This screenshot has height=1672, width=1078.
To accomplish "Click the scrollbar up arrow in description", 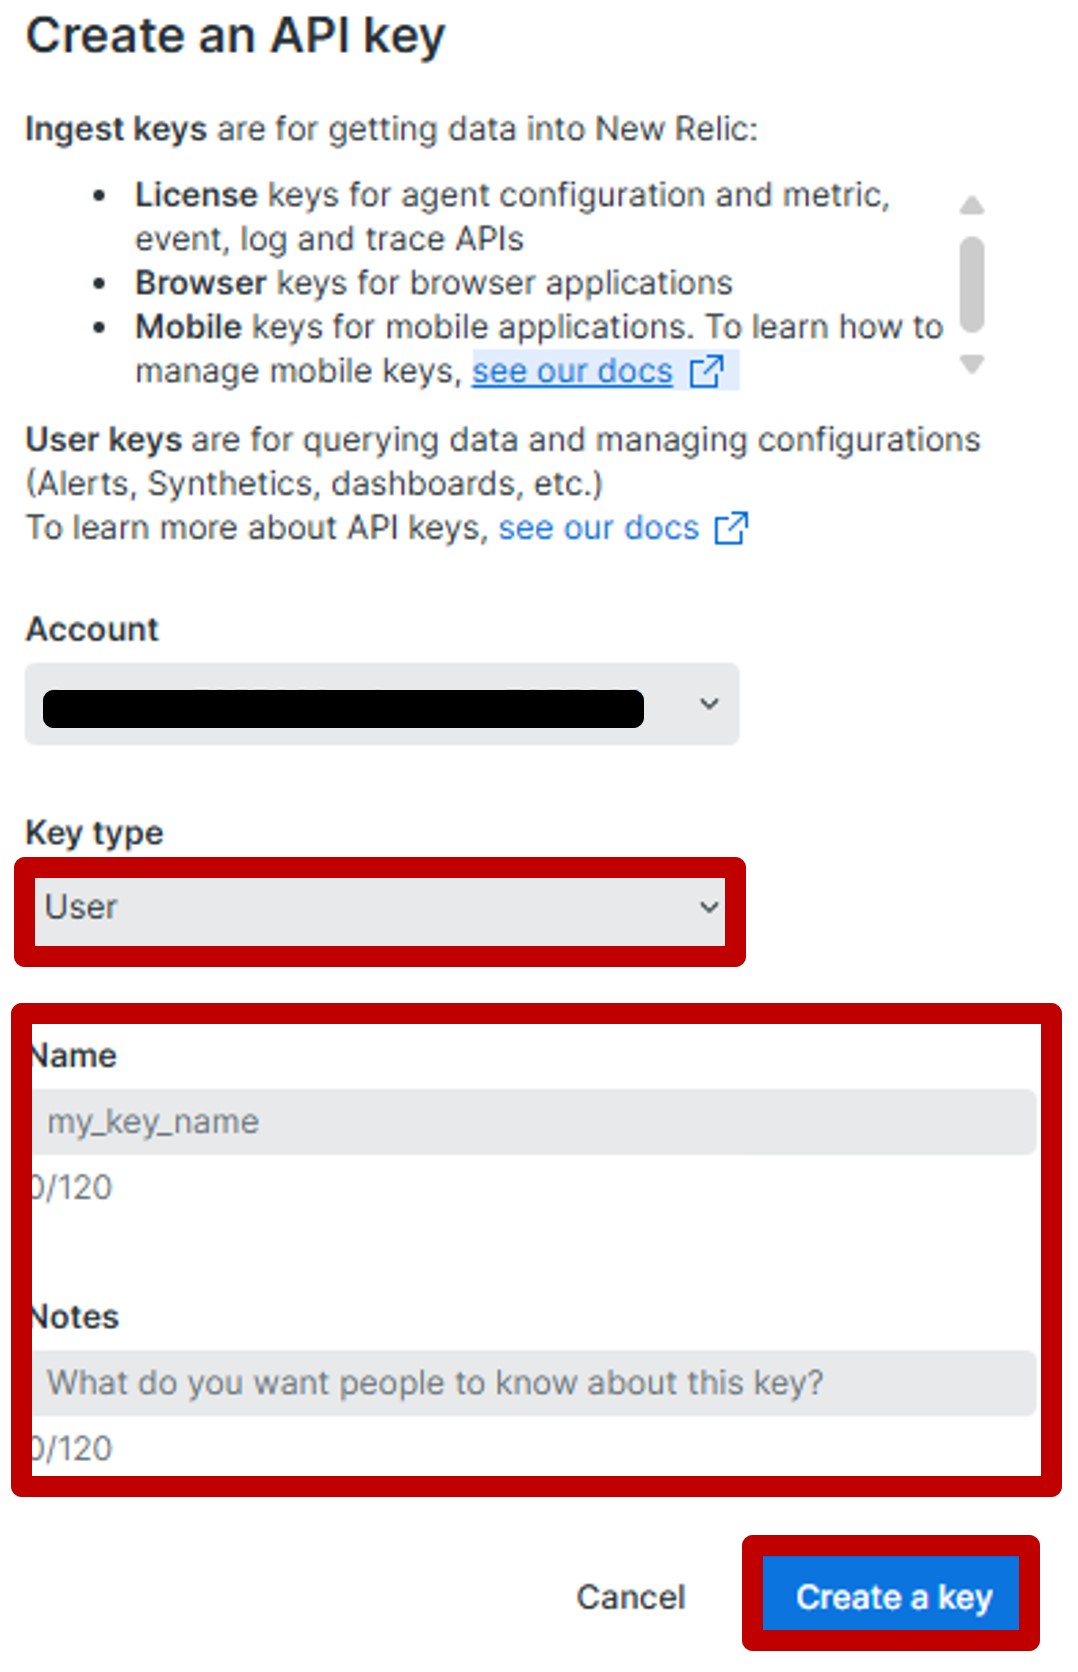I will 972,206.
